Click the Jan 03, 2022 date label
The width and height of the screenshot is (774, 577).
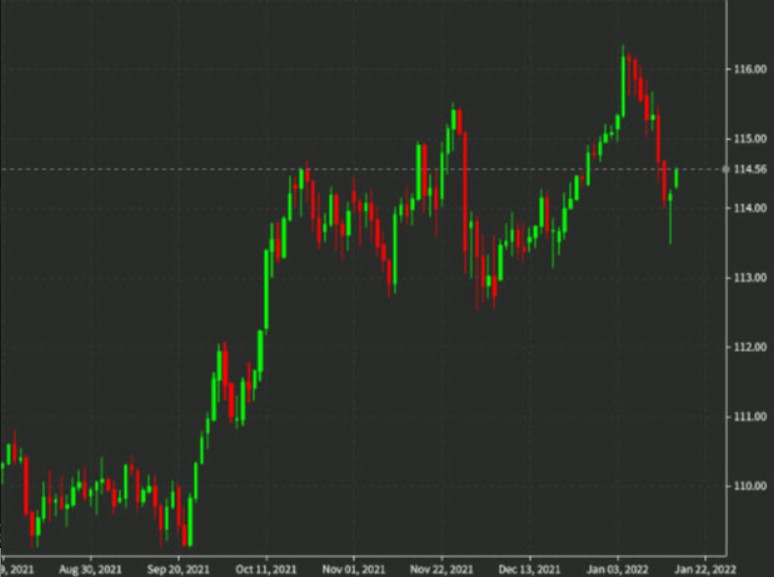[x=617, y=570]
